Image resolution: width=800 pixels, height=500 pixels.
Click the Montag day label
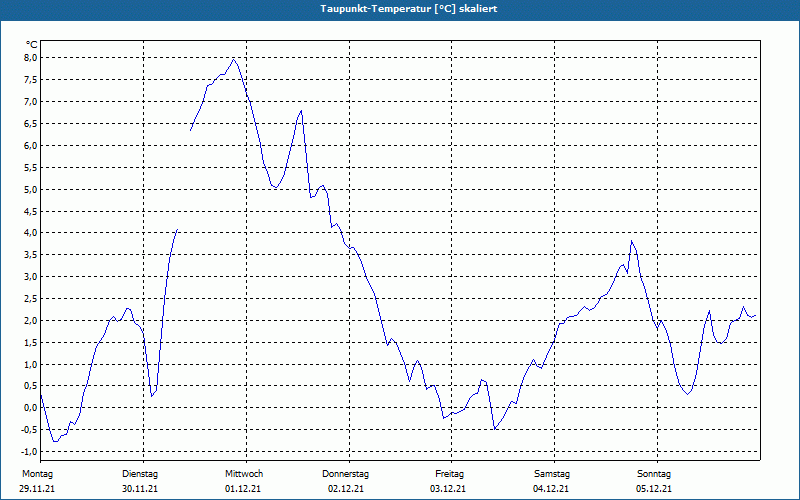click(x=37, y=474)
